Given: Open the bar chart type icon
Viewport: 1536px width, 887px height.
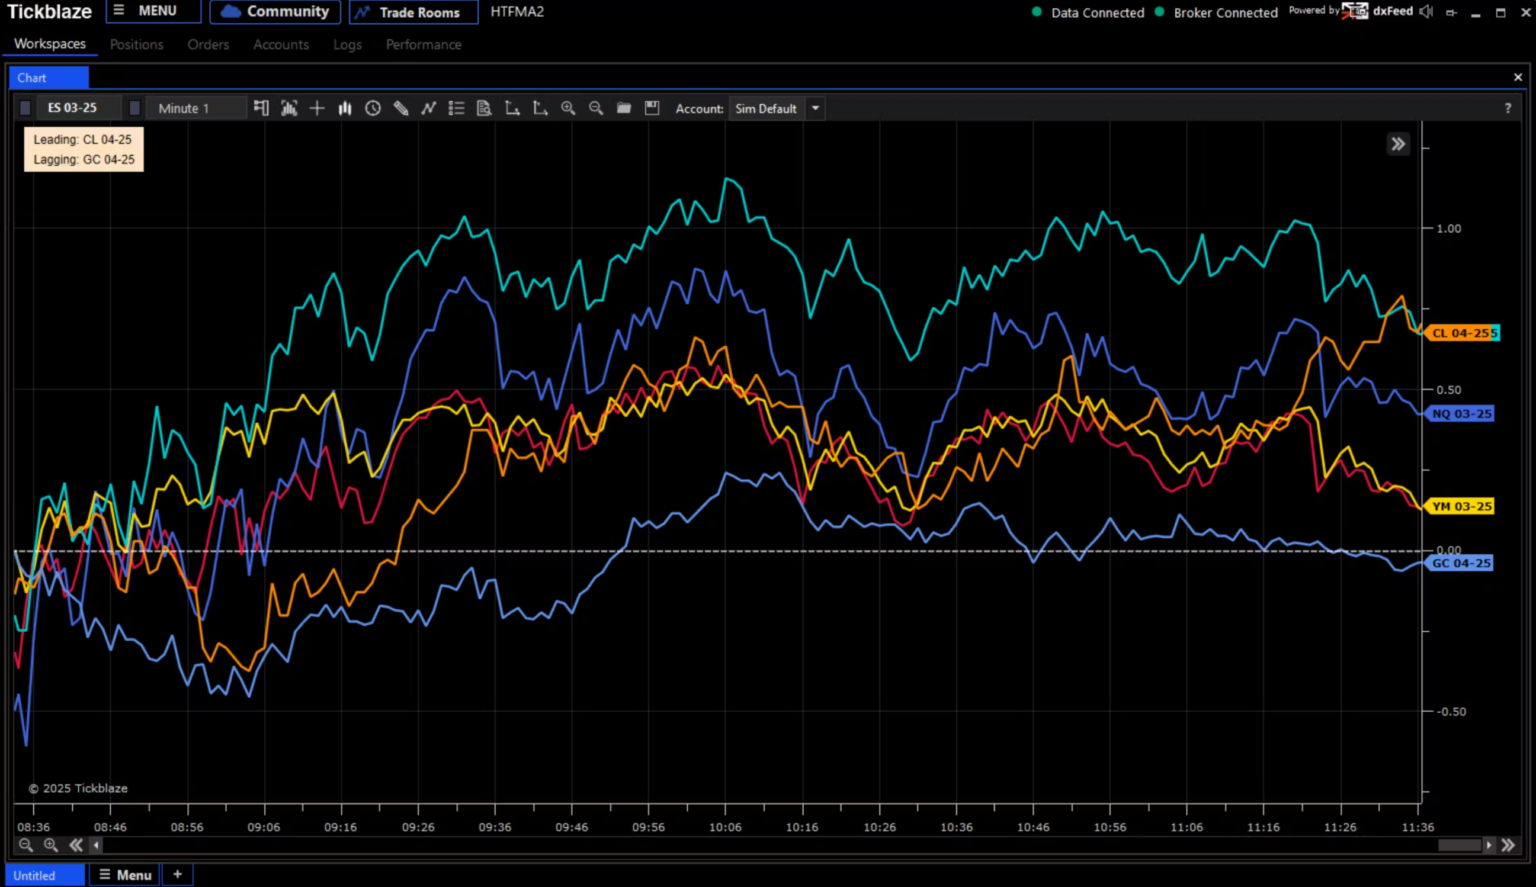Looking at the screenshot, I should (x=345, y=108).
